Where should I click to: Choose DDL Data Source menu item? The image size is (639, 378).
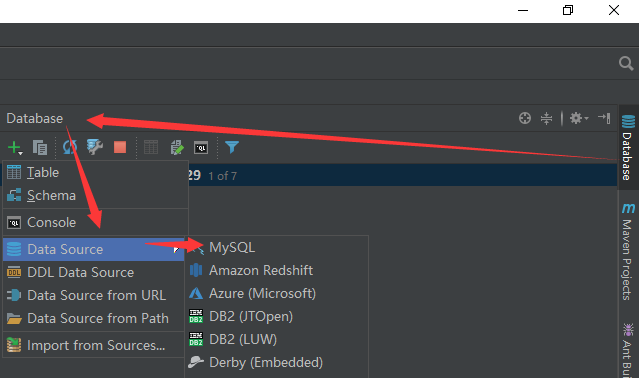click(94, 272)
